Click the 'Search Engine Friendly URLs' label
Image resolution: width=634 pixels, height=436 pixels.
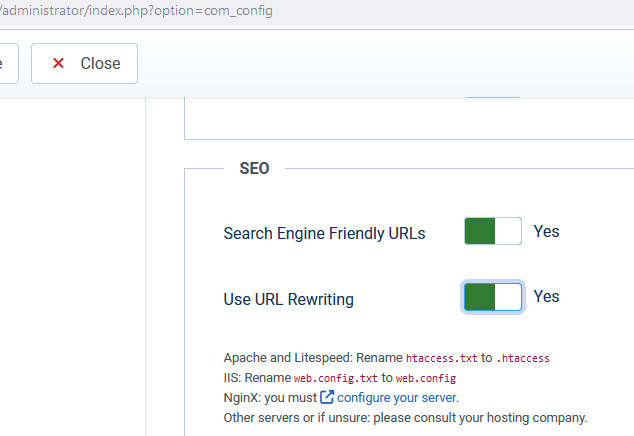coord(324,233)
